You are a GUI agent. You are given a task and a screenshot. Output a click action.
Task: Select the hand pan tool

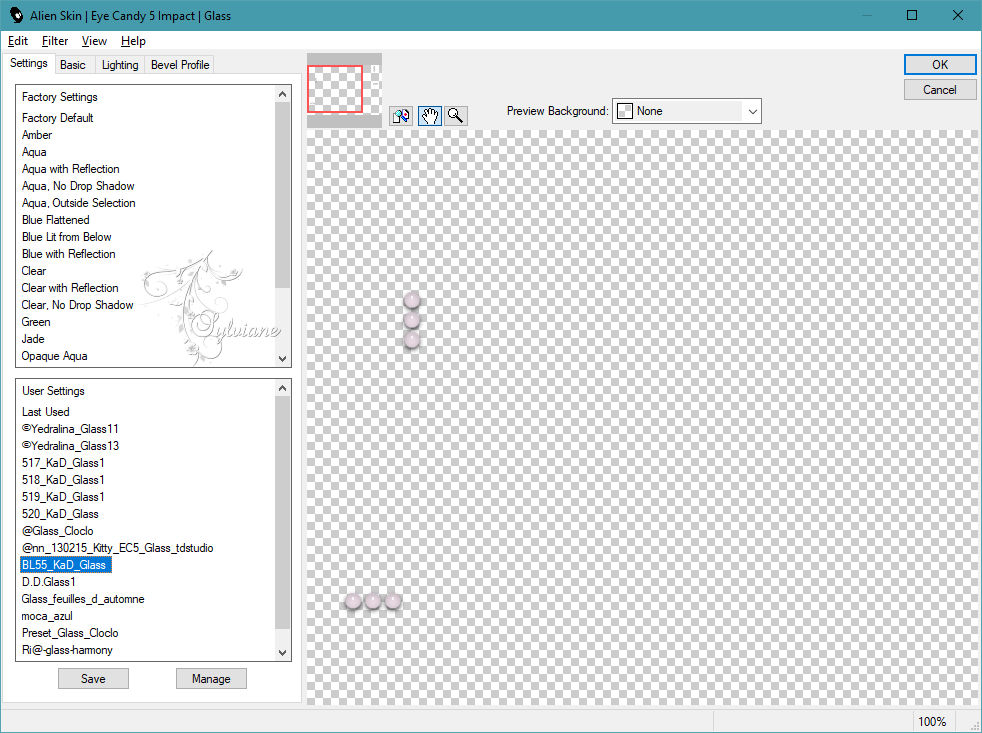(x=430, y=115)
